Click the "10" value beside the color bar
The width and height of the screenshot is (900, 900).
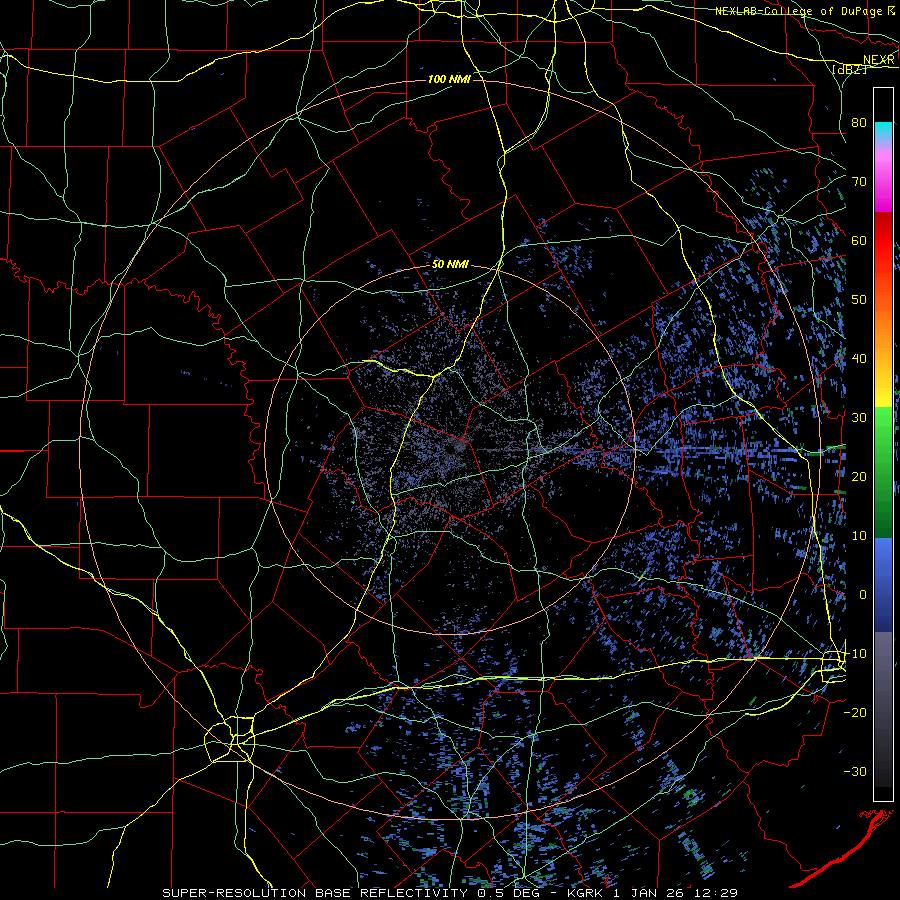859,536
